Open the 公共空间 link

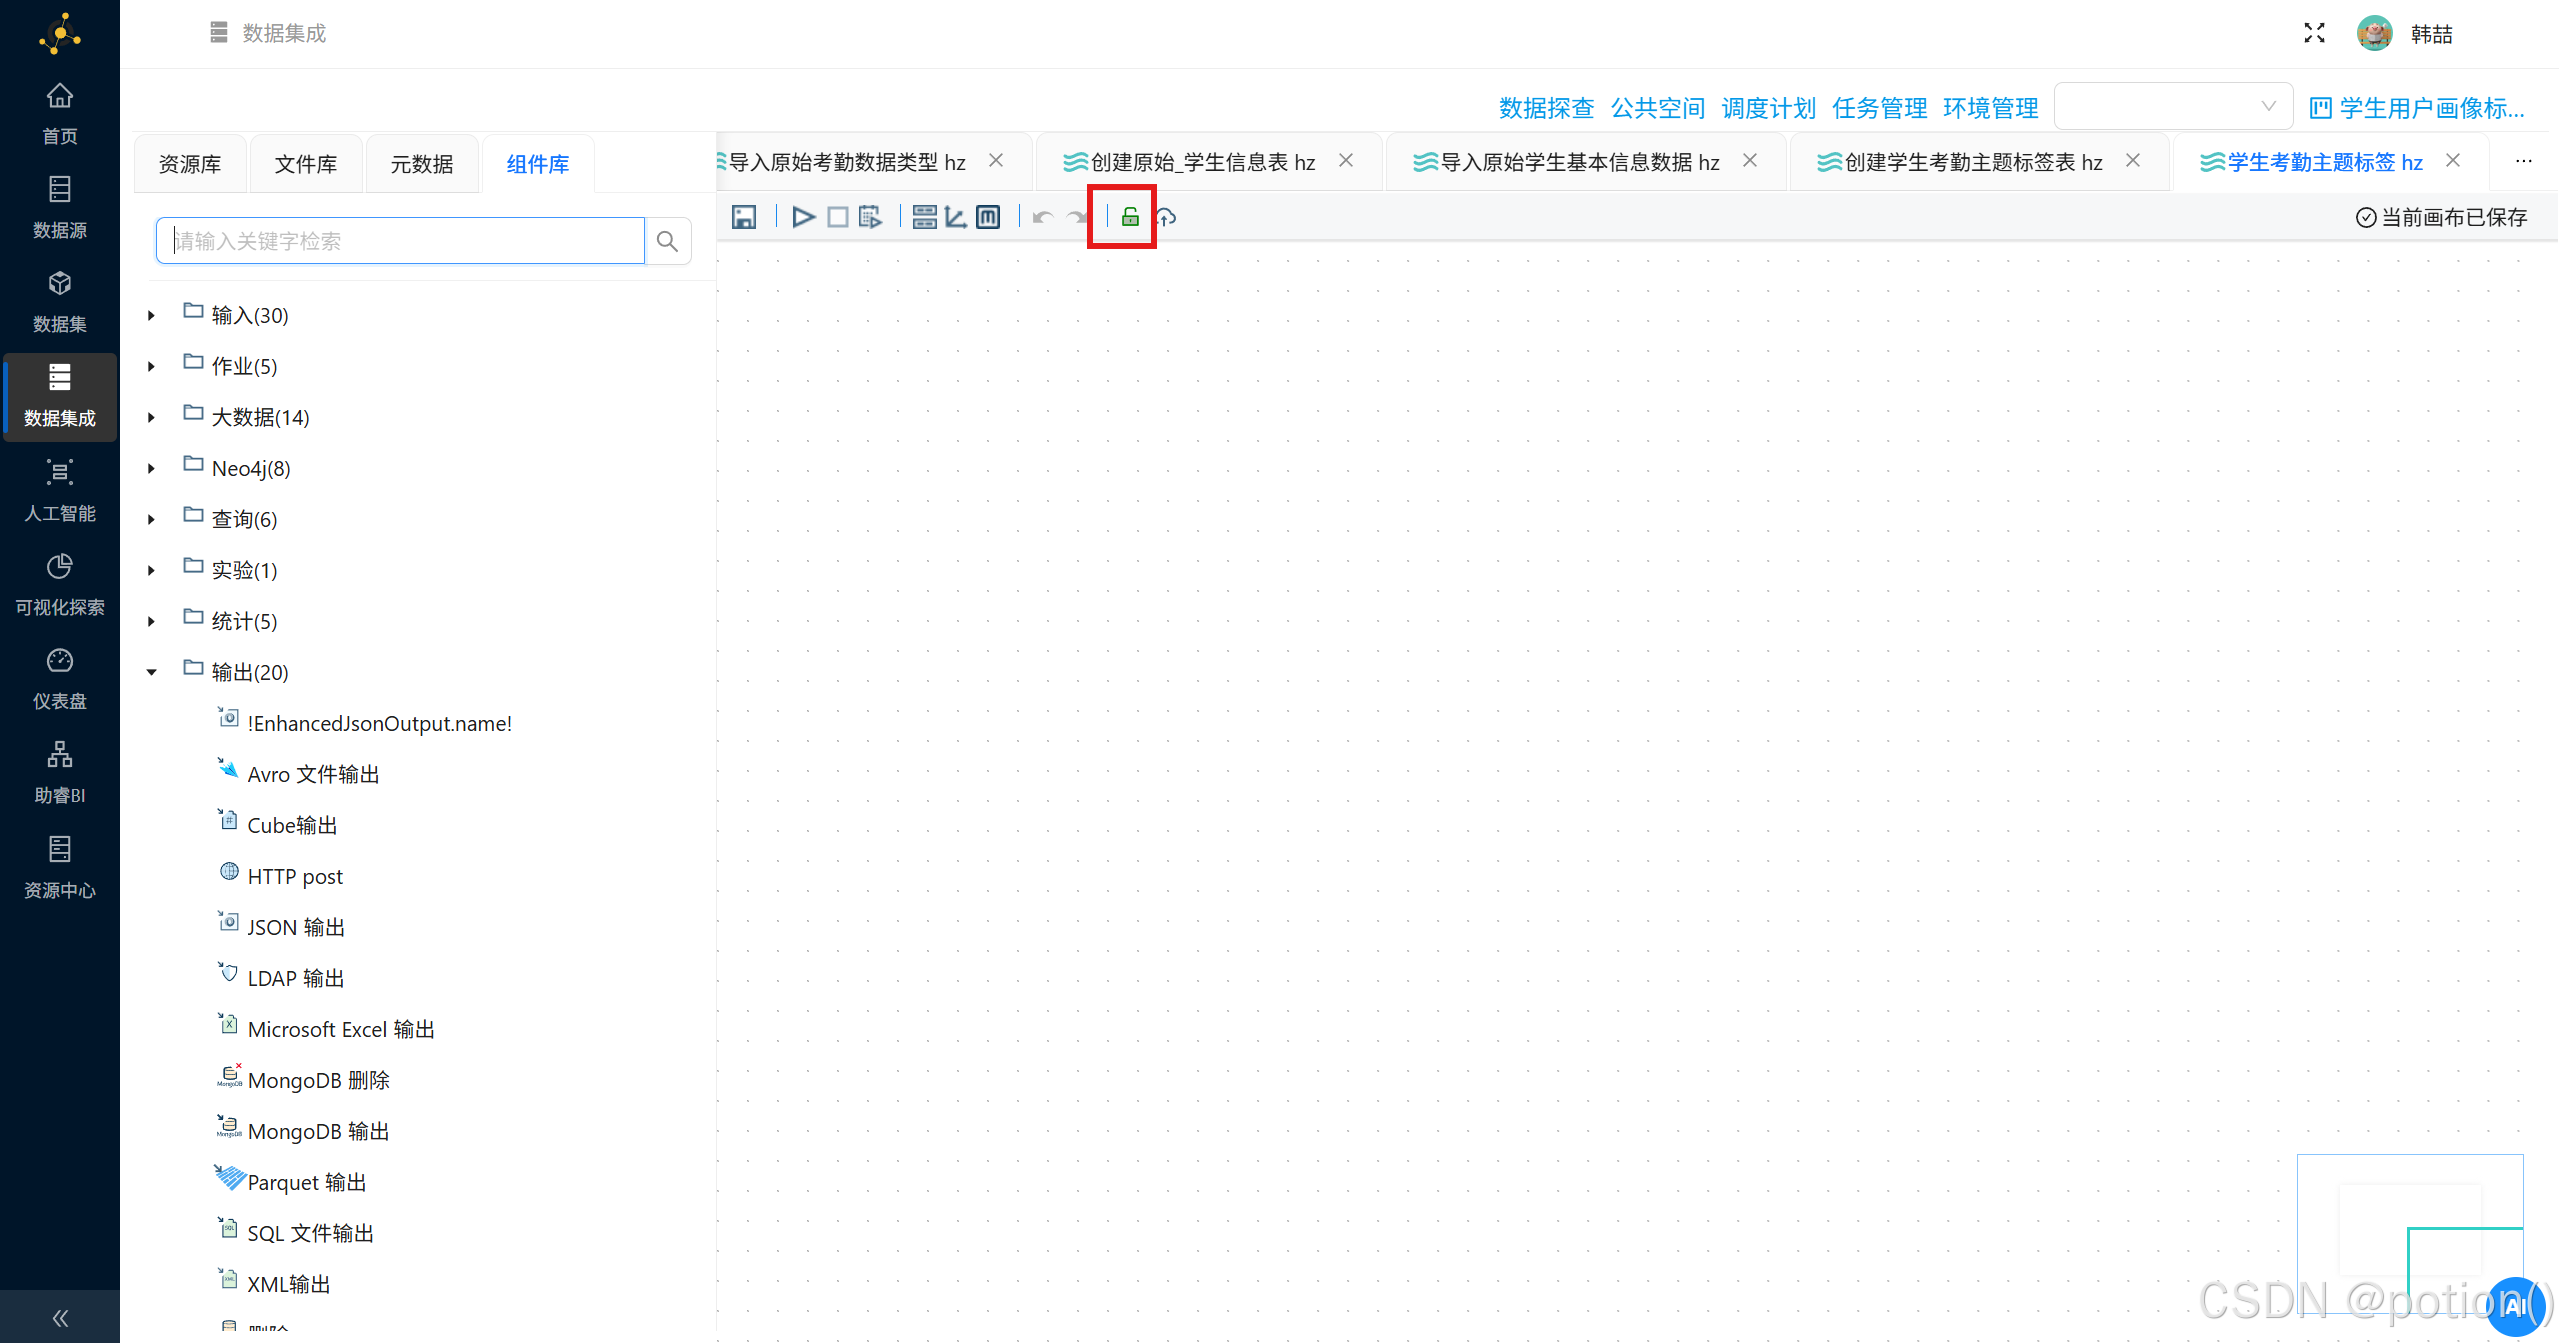(1657, 108)
